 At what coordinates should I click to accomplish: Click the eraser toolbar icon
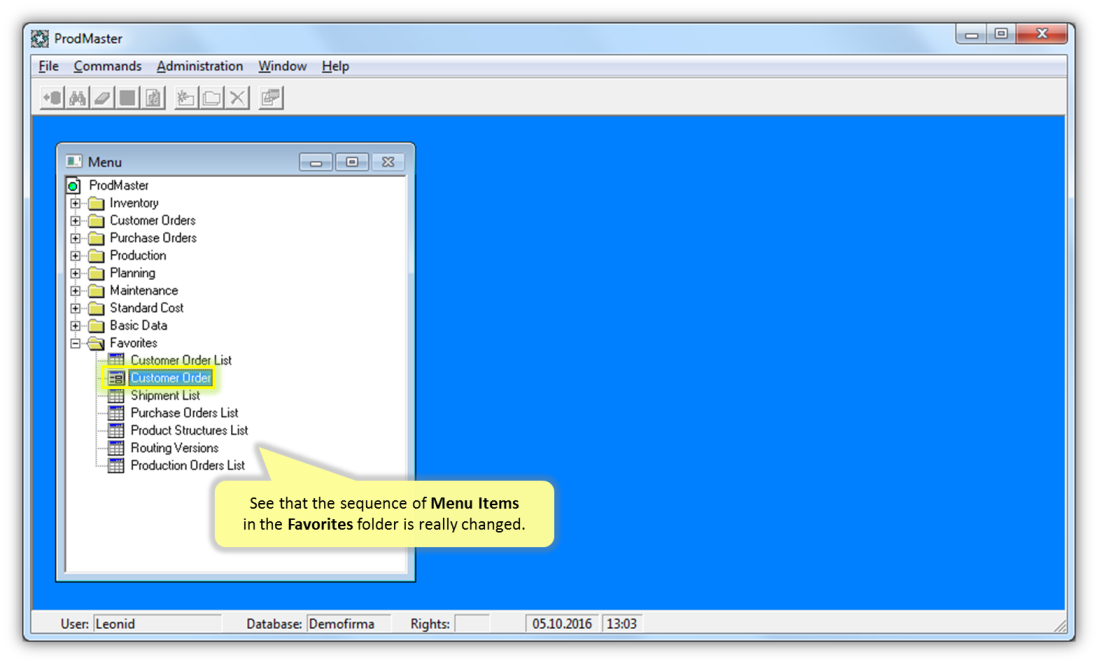coord(102,98)
